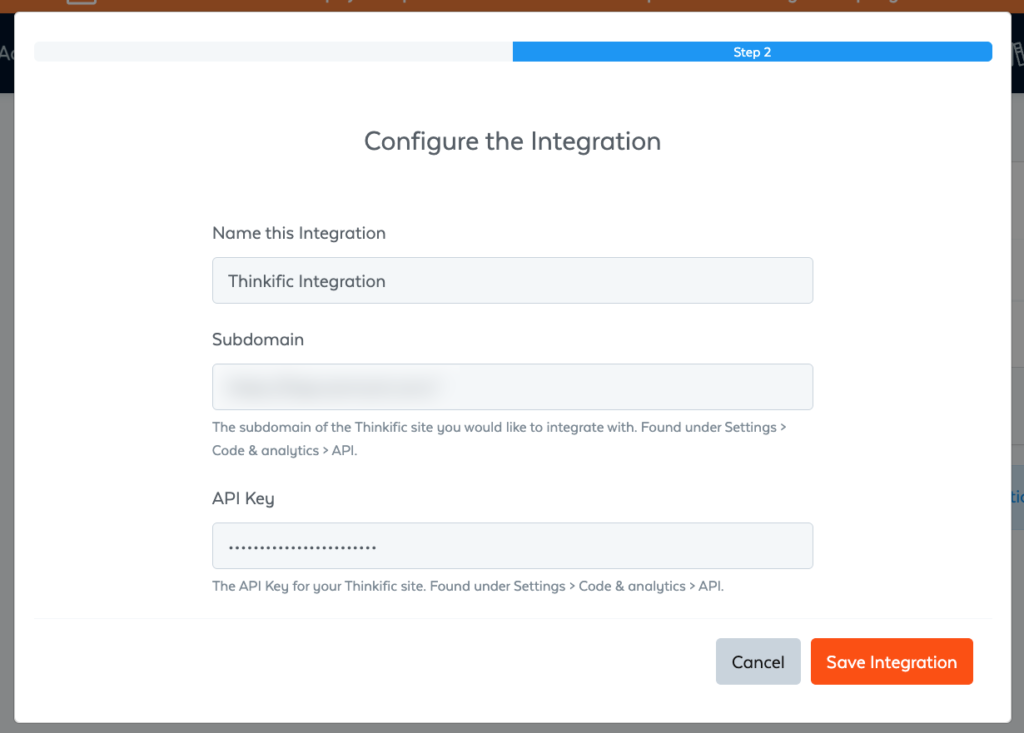Click the Name this Integration input field

coord(512,280)
